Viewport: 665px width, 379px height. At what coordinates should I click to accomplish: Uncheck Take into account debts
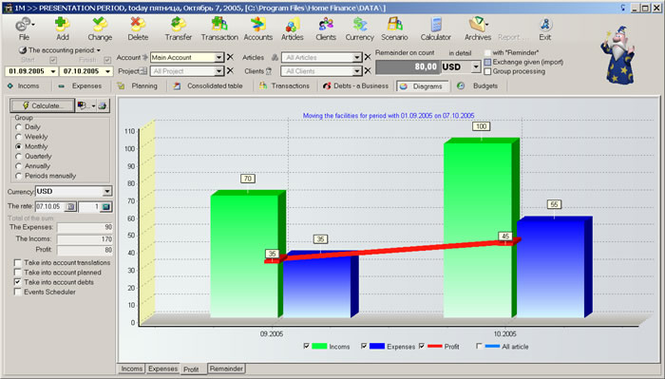[17, 282]
